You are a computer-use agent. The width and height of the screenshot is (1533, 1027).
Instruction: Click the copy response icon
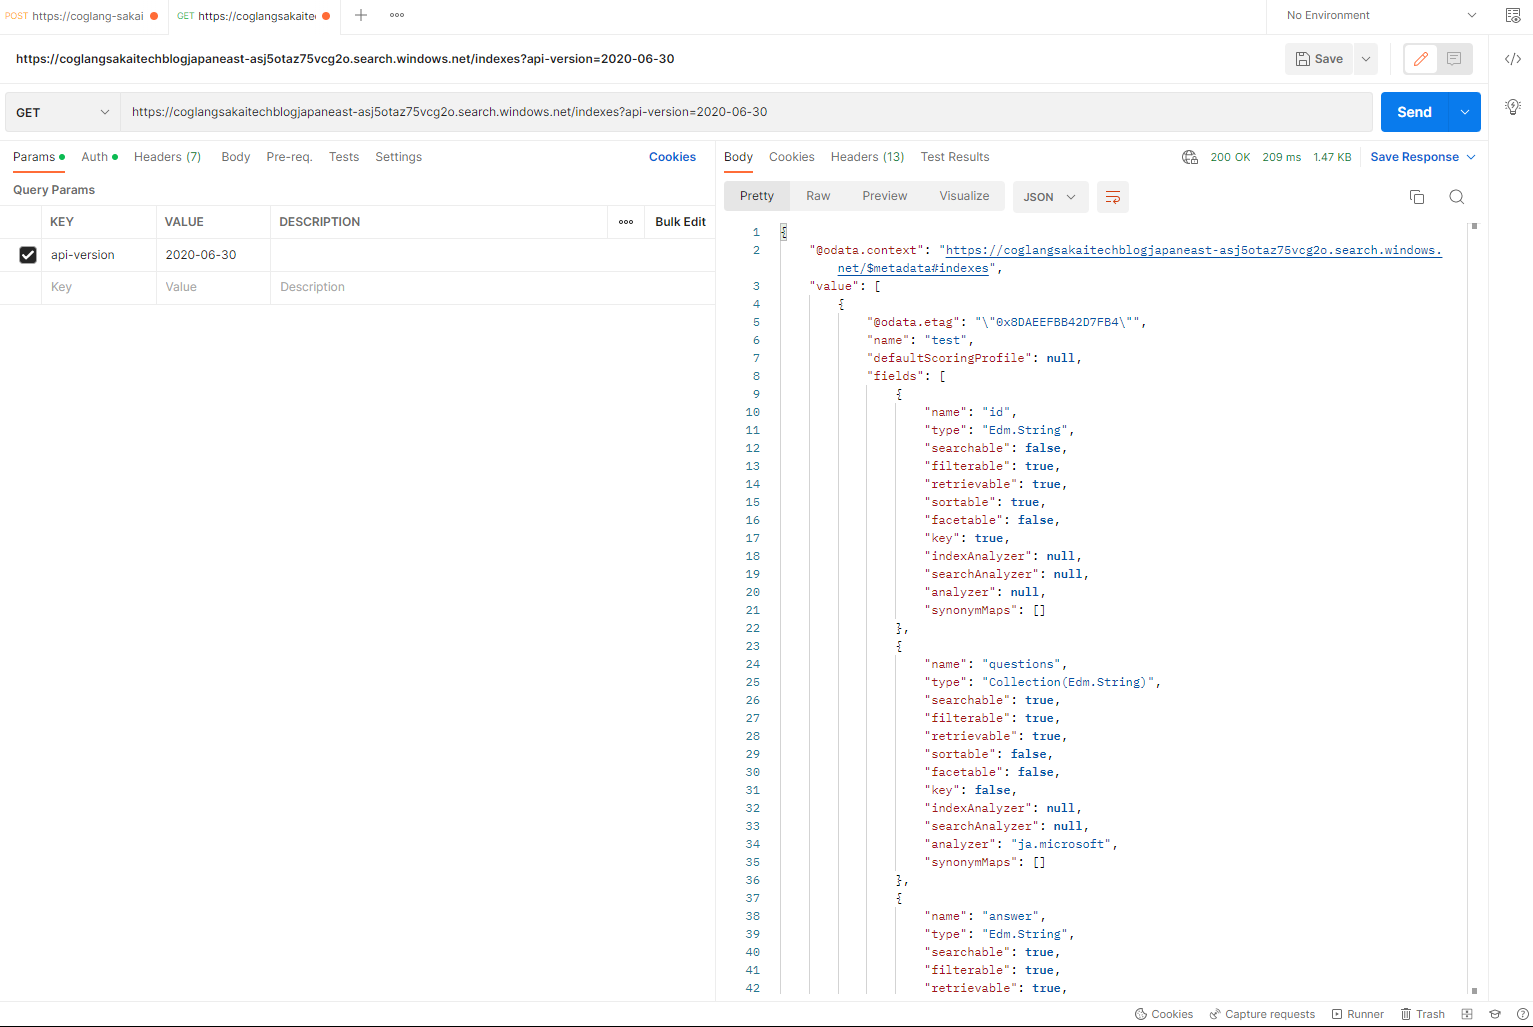click(1416, 197)
